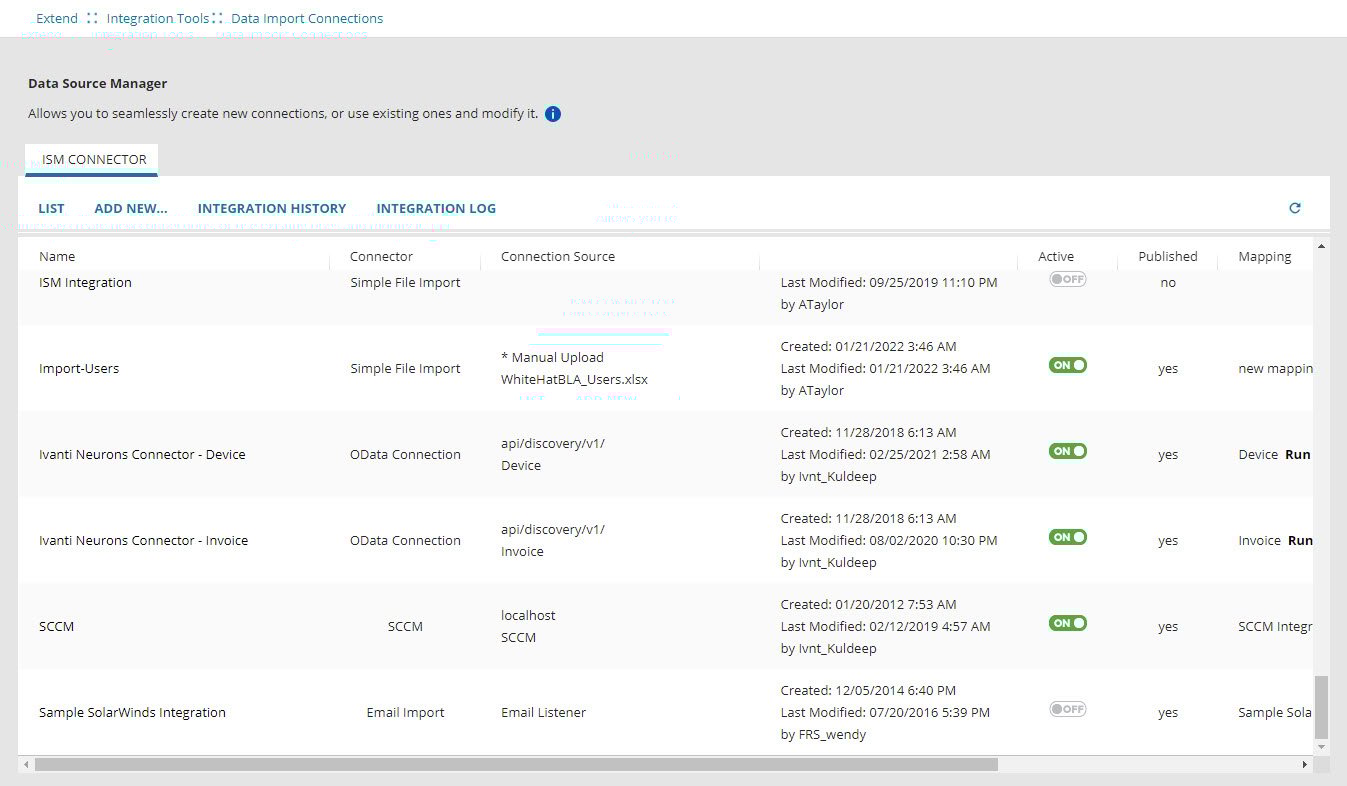Disable the SCCM connection active toggle

pos(1067,623)
